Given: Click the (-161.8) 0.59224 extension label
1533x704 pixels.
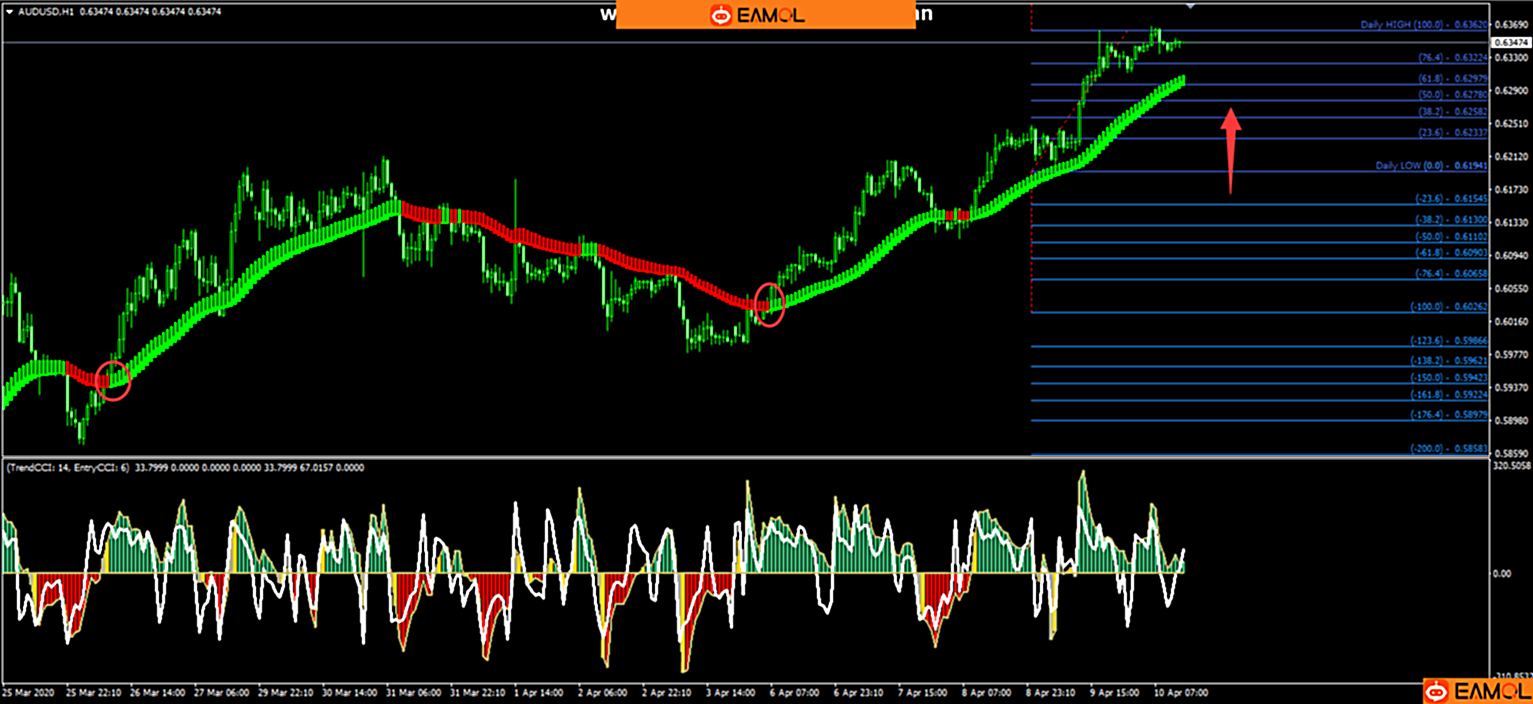Looking at the screenshot, I should (x=1450, y=395).
